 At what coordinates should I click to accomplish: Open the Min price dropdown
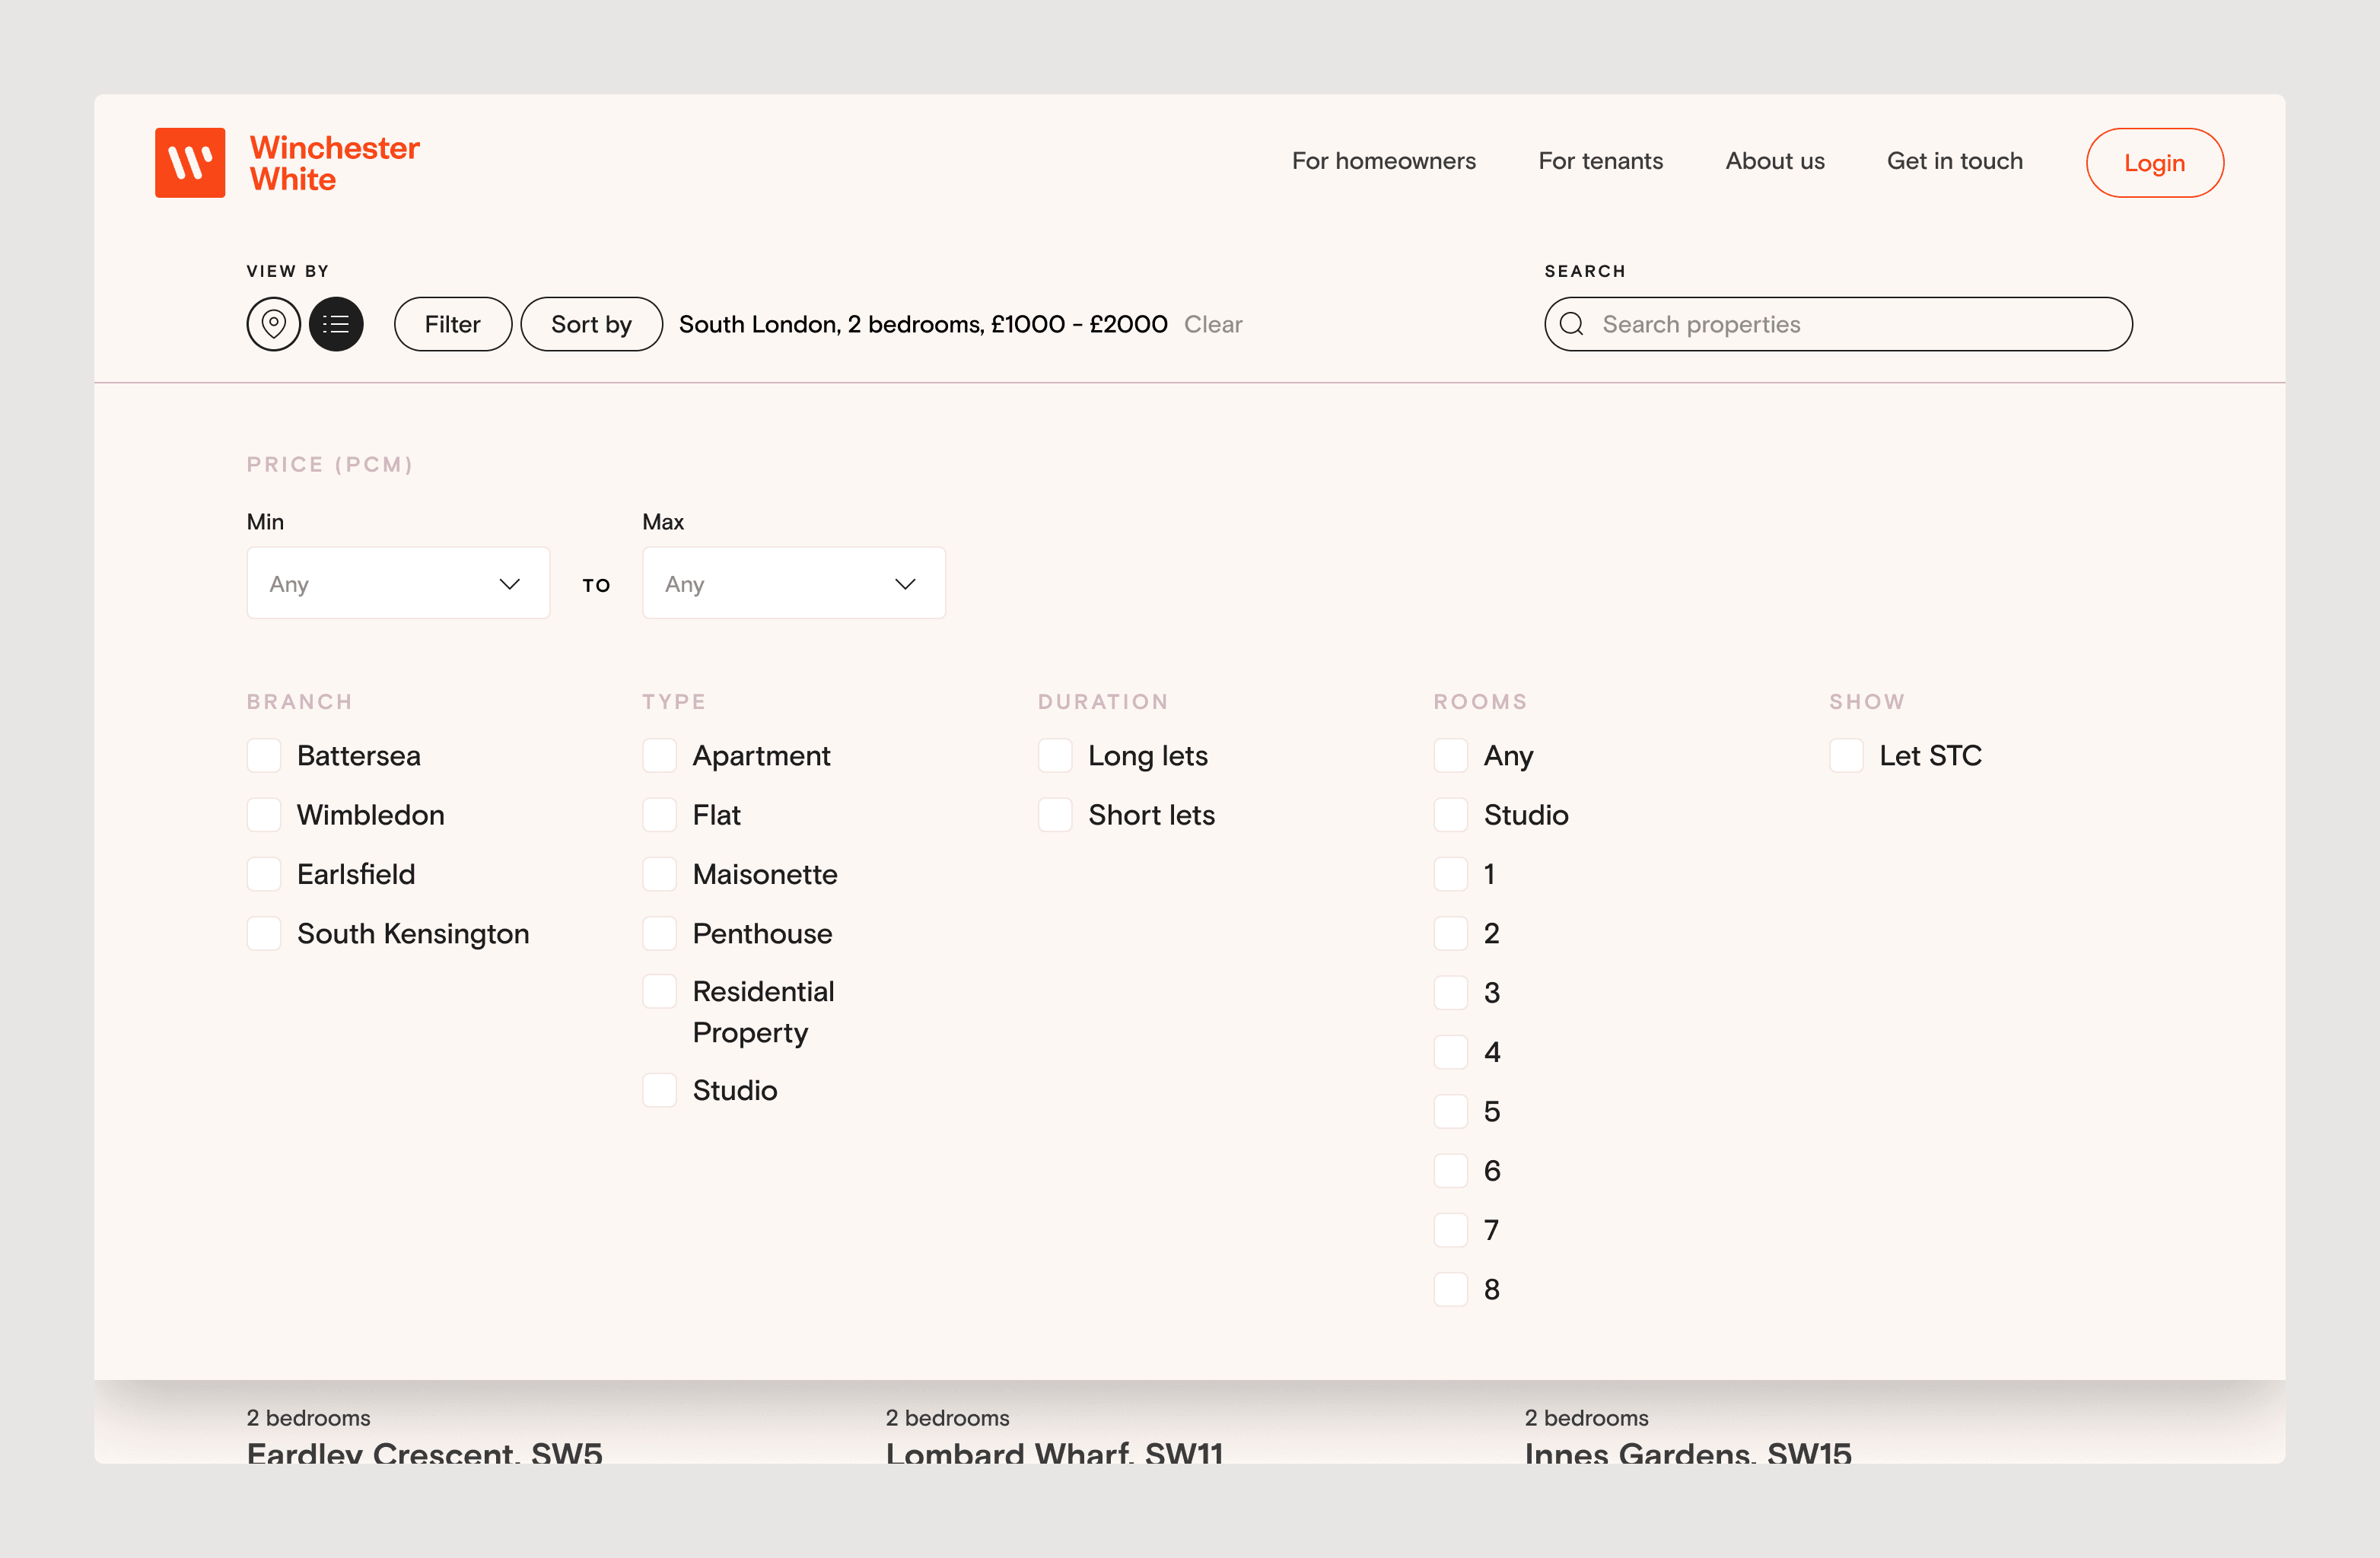click(x=398, y=583)
